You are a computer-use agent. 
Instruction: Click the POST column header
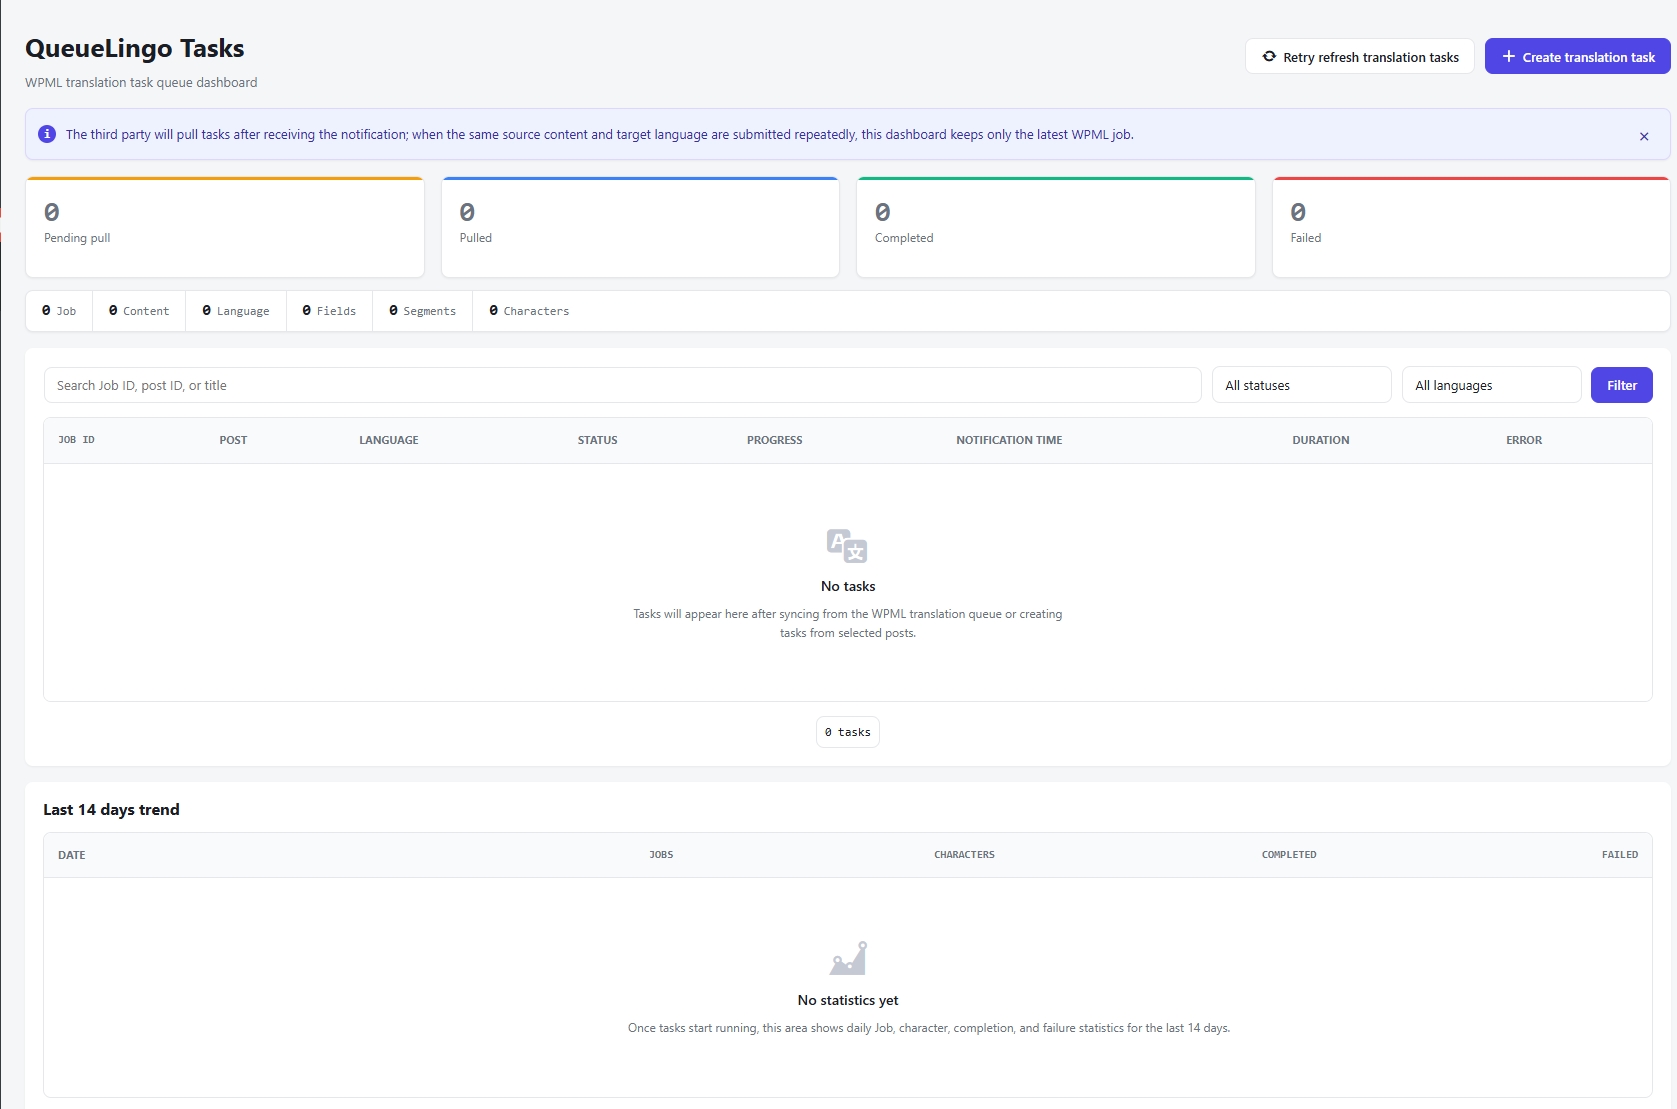pyautogui.click(x=233, y=440)
